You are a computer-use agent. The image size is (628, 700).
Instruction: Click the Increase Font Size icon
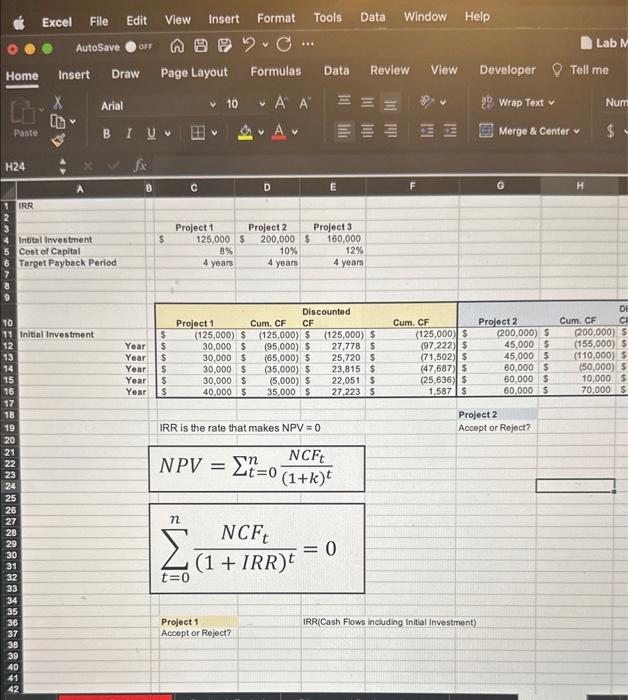point(280,103)
